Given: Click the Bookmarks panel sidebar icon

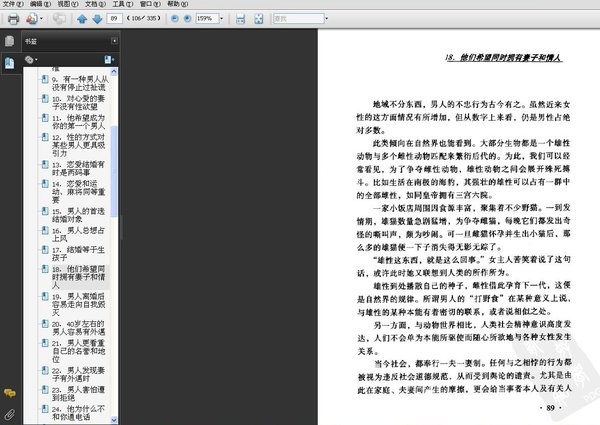Looking at the screenshot, I should pos(9,63).
